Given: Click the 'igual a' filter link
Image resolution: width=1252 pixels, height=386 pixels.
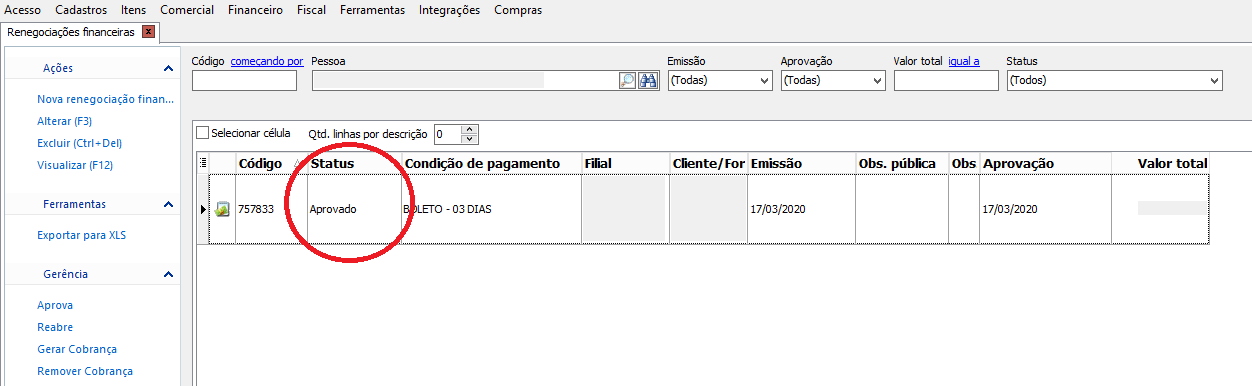Looking at the screenshot, I should [964, 61].
